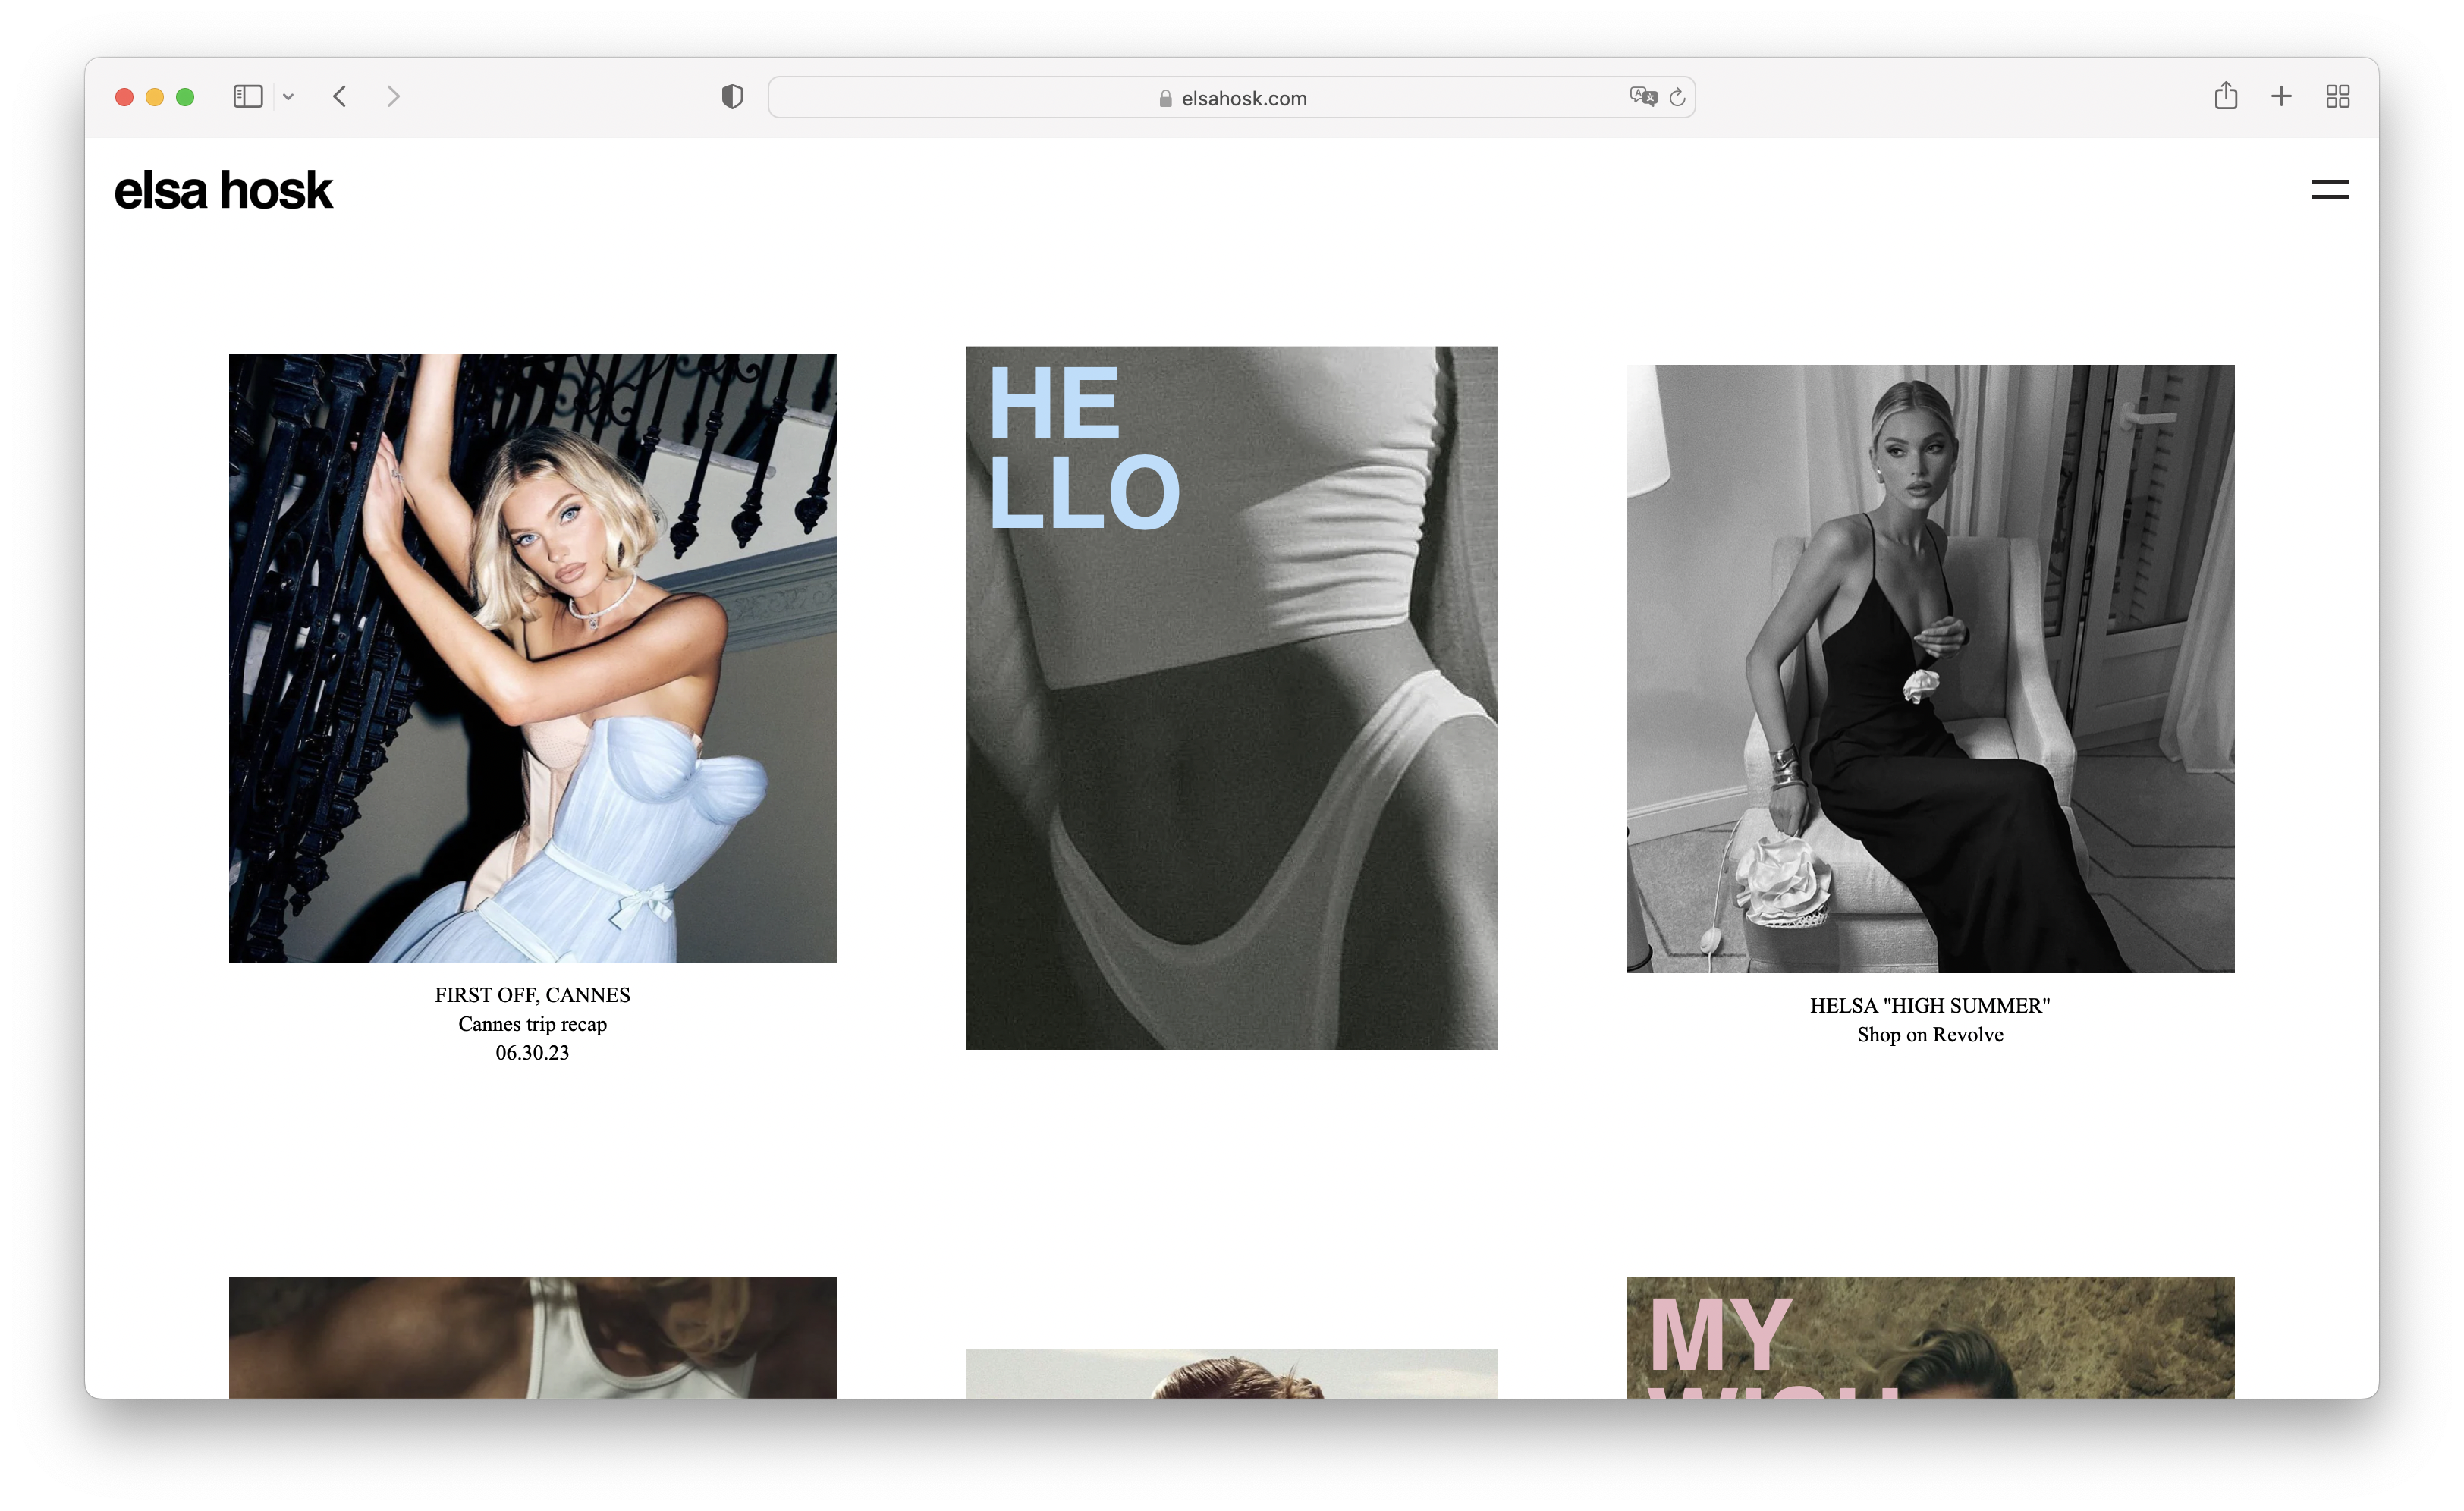2464x1511 pixels.
Task: Click the elsa hosk logo
Action: [x=223, y=190]
